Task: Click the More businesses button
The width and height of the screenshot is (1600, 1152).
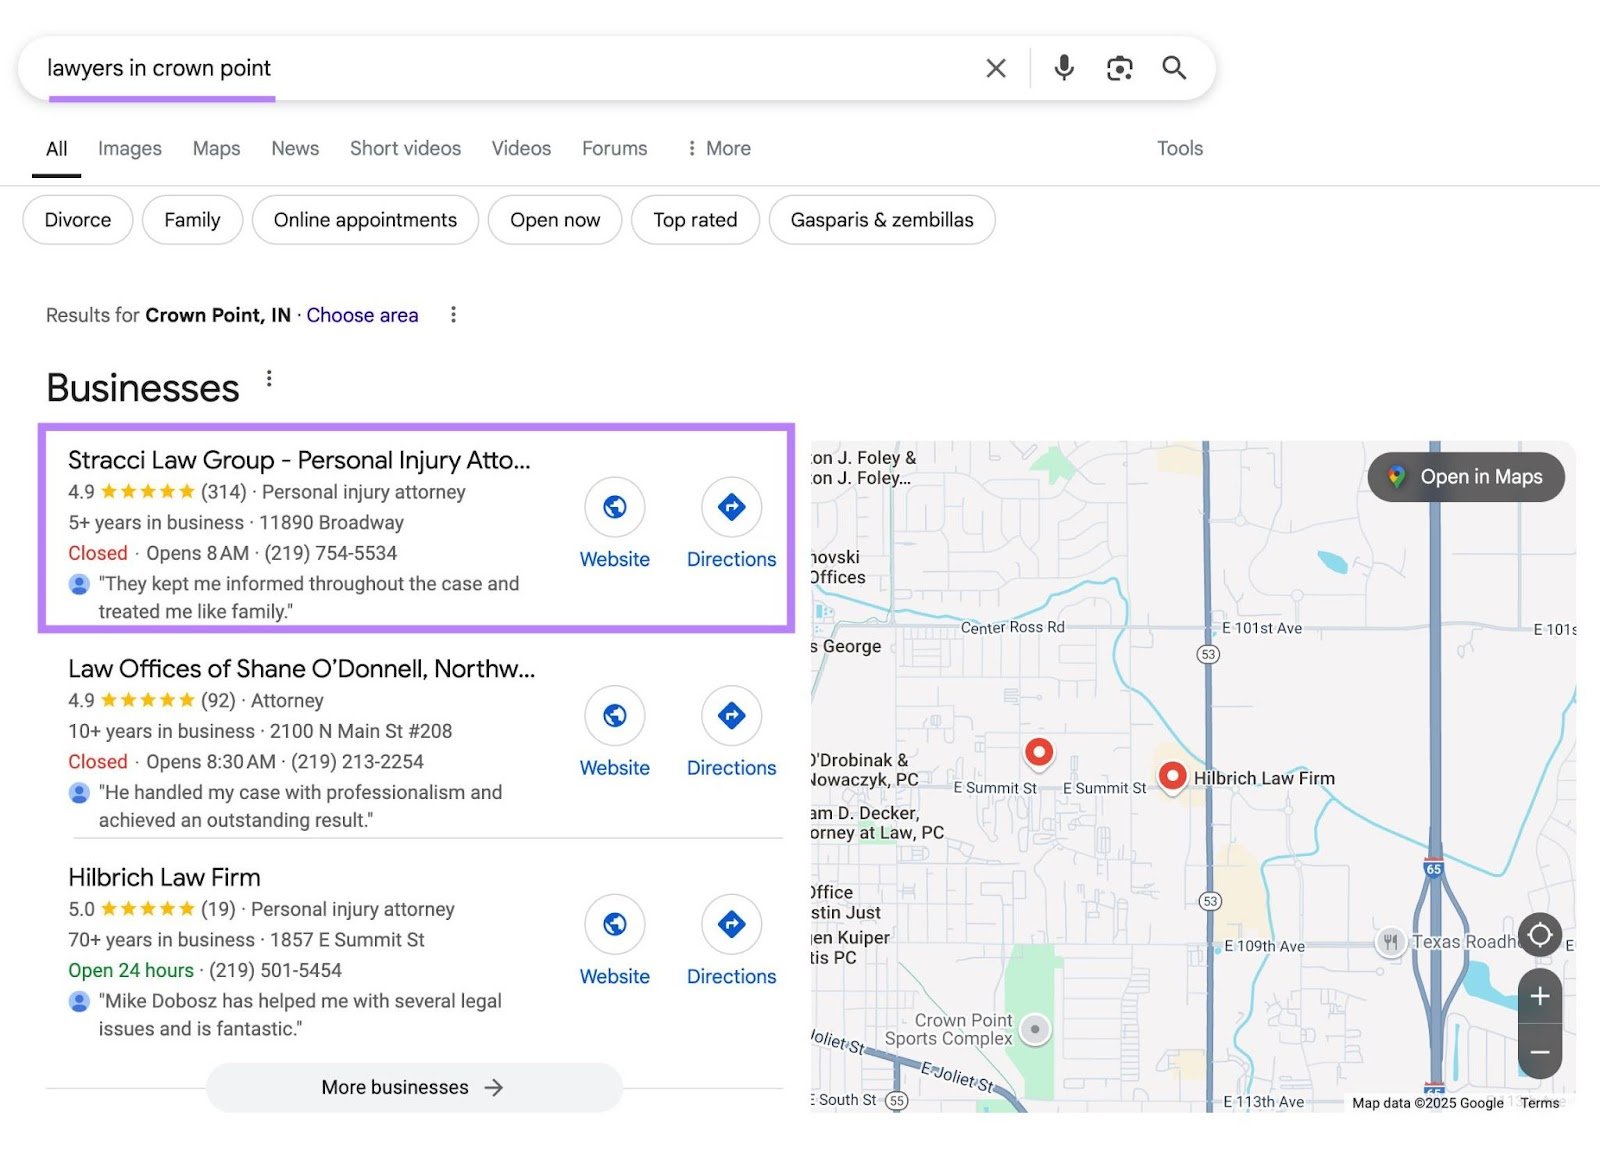Action: coord(413,1087)
